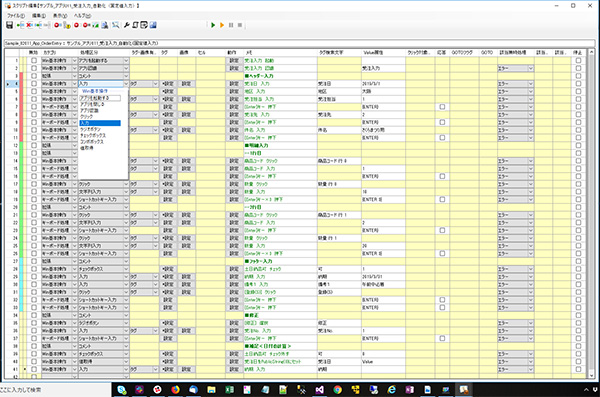600x397 pixels.
Task: Toggle the 無効 checkbox on row 4
Action: coord(34,83)
